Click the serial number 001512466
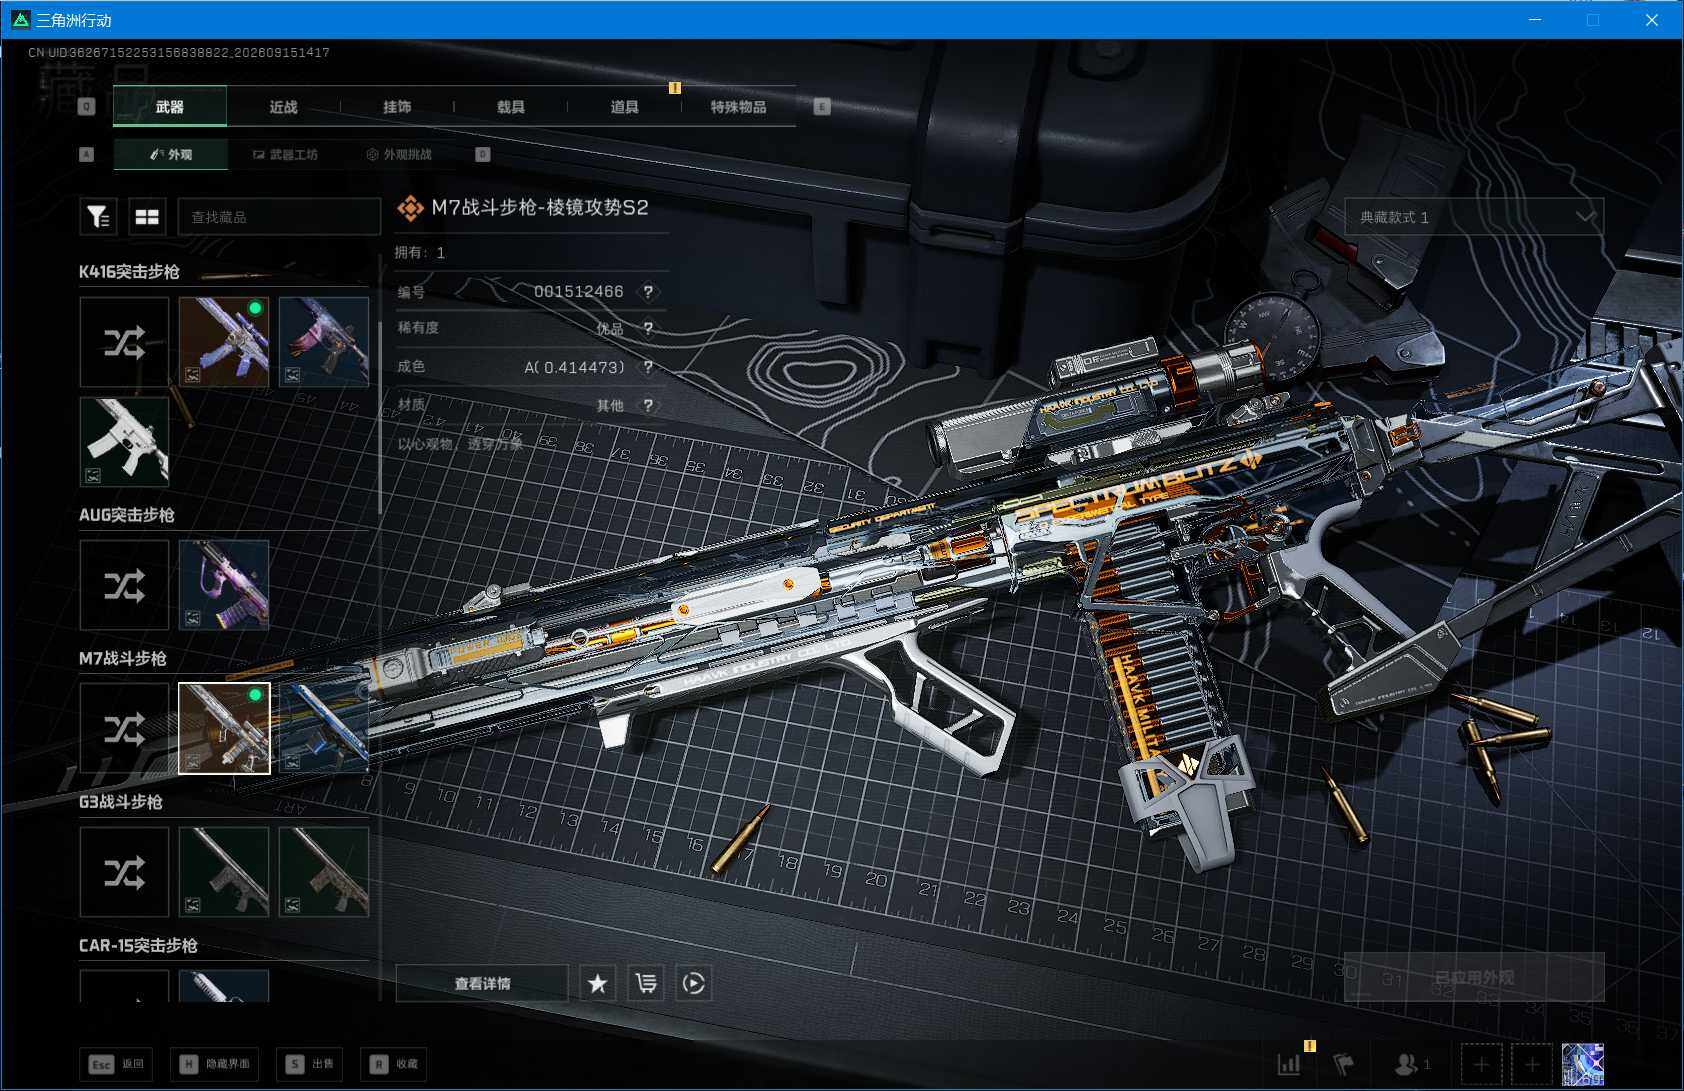1684x1091 pixels. click(578, 292)
